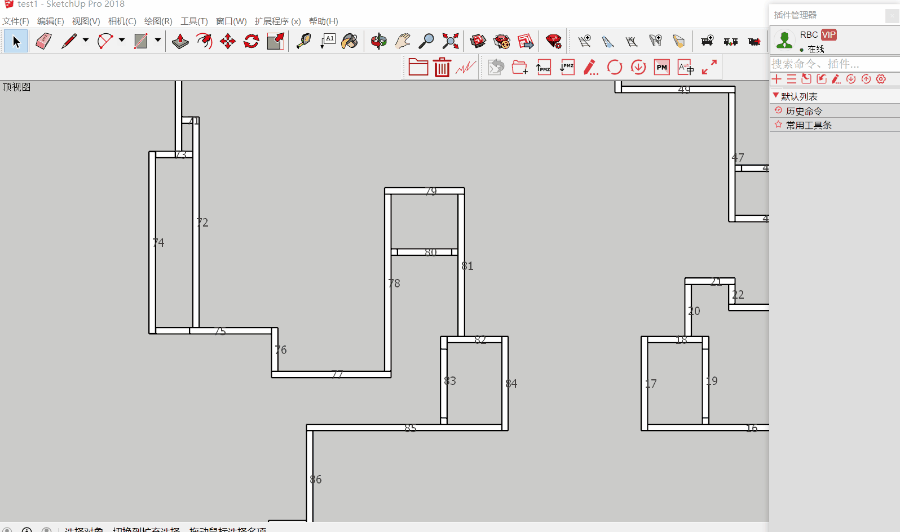The height and width of the screenshot is (532, 900).
Task: Open the shape tool dropdown arrow
Action: [157, 41]
